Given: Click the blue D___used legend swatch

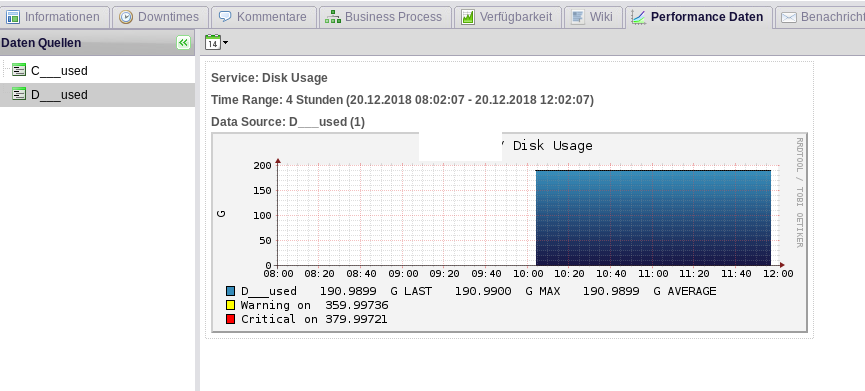Looking at the screenshot, I should pyautogui.click(x=231, y=291).
